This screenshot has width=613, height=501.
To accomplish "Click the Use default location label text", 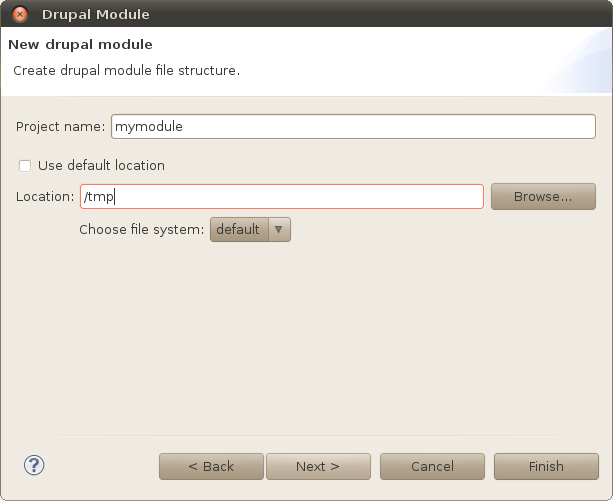I will tap(101, 166).
